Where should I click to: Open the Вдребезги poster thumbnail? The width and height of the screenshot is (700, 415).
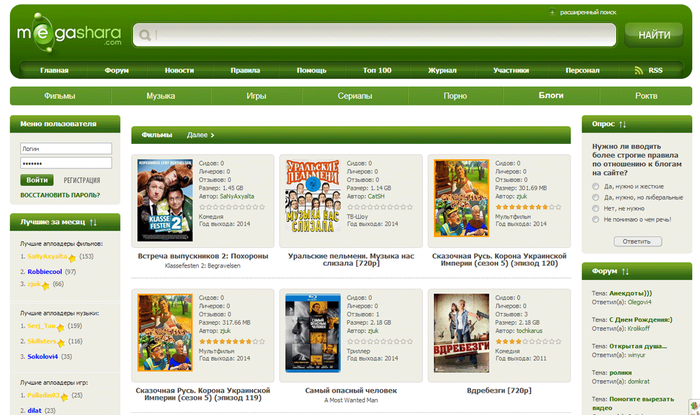point(462,333)
